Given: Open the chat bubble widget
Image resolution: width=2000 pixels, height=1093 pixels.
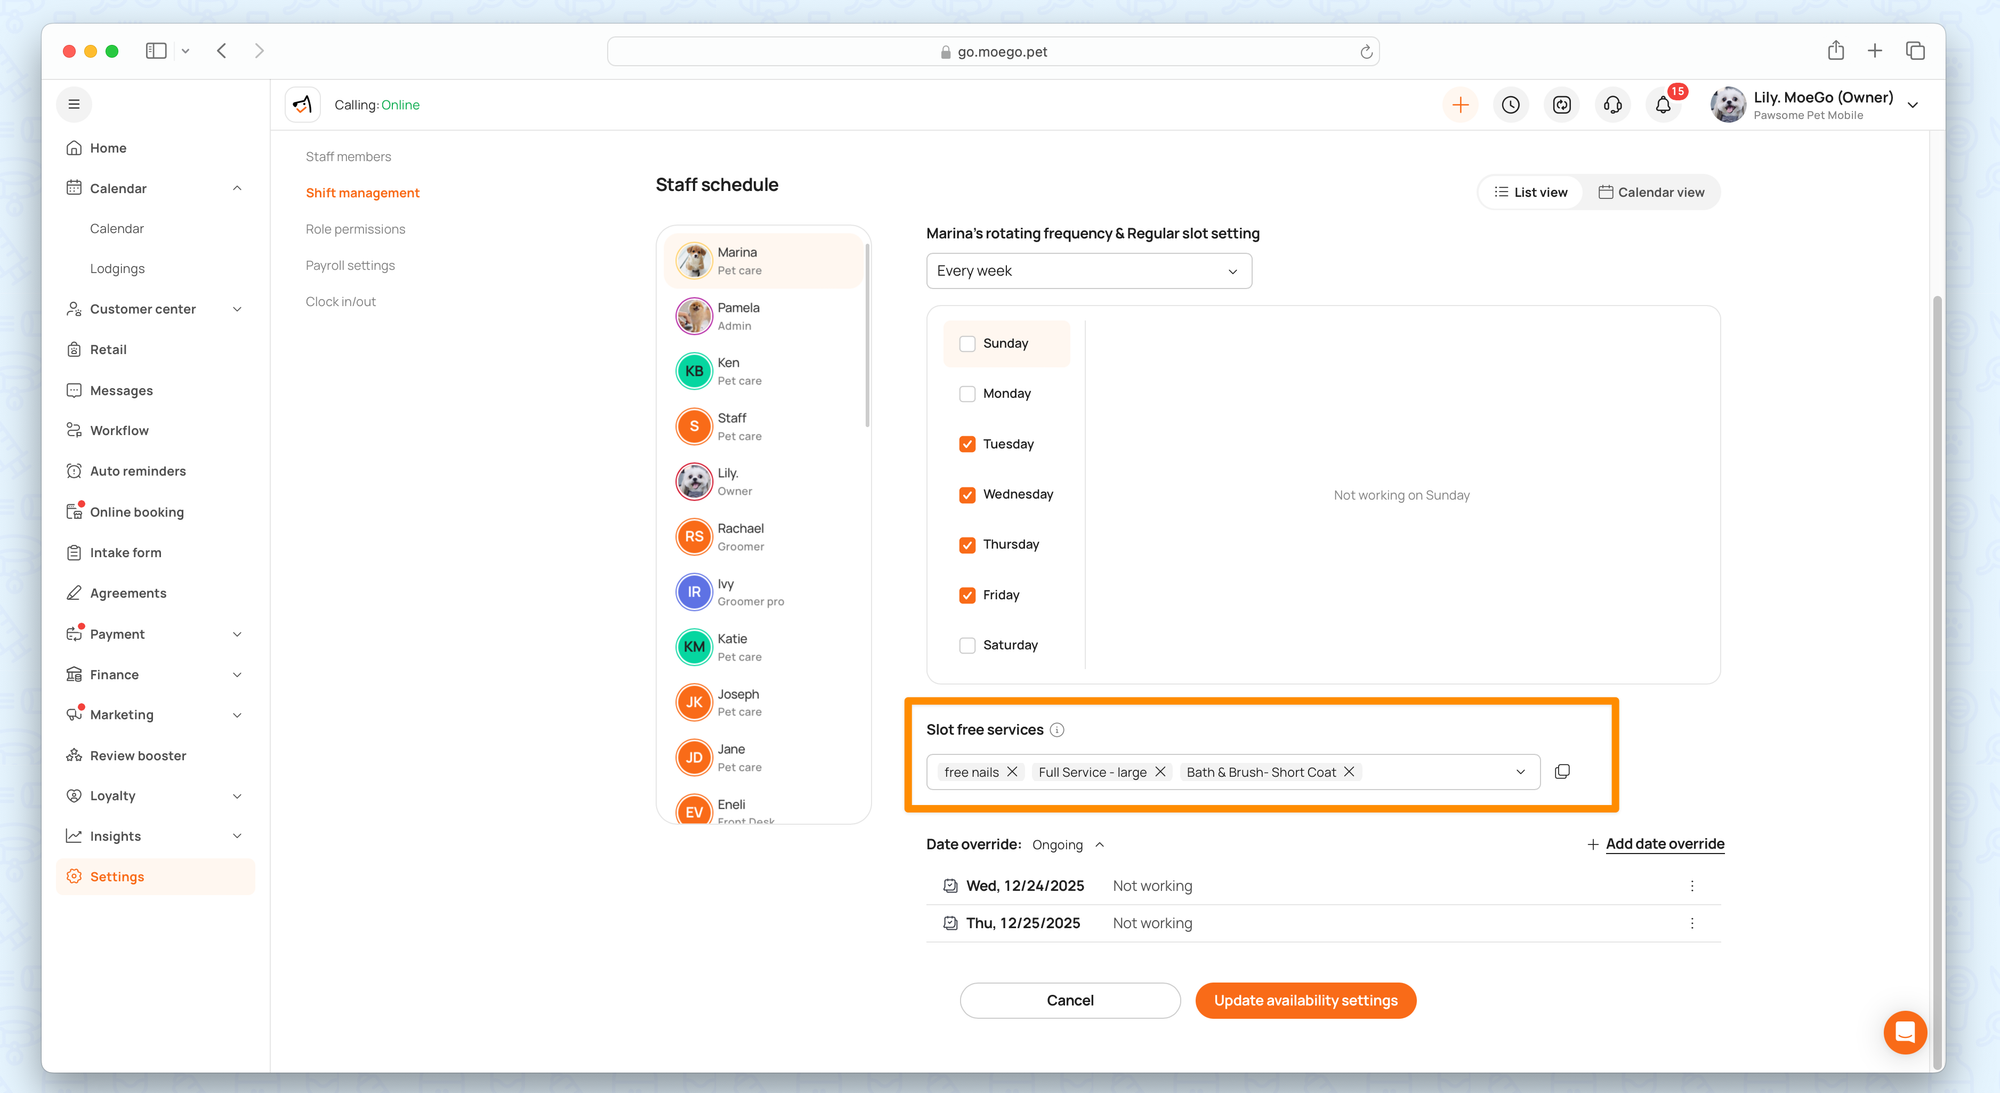Looking at the screenshot, I should [1904, 1032].
